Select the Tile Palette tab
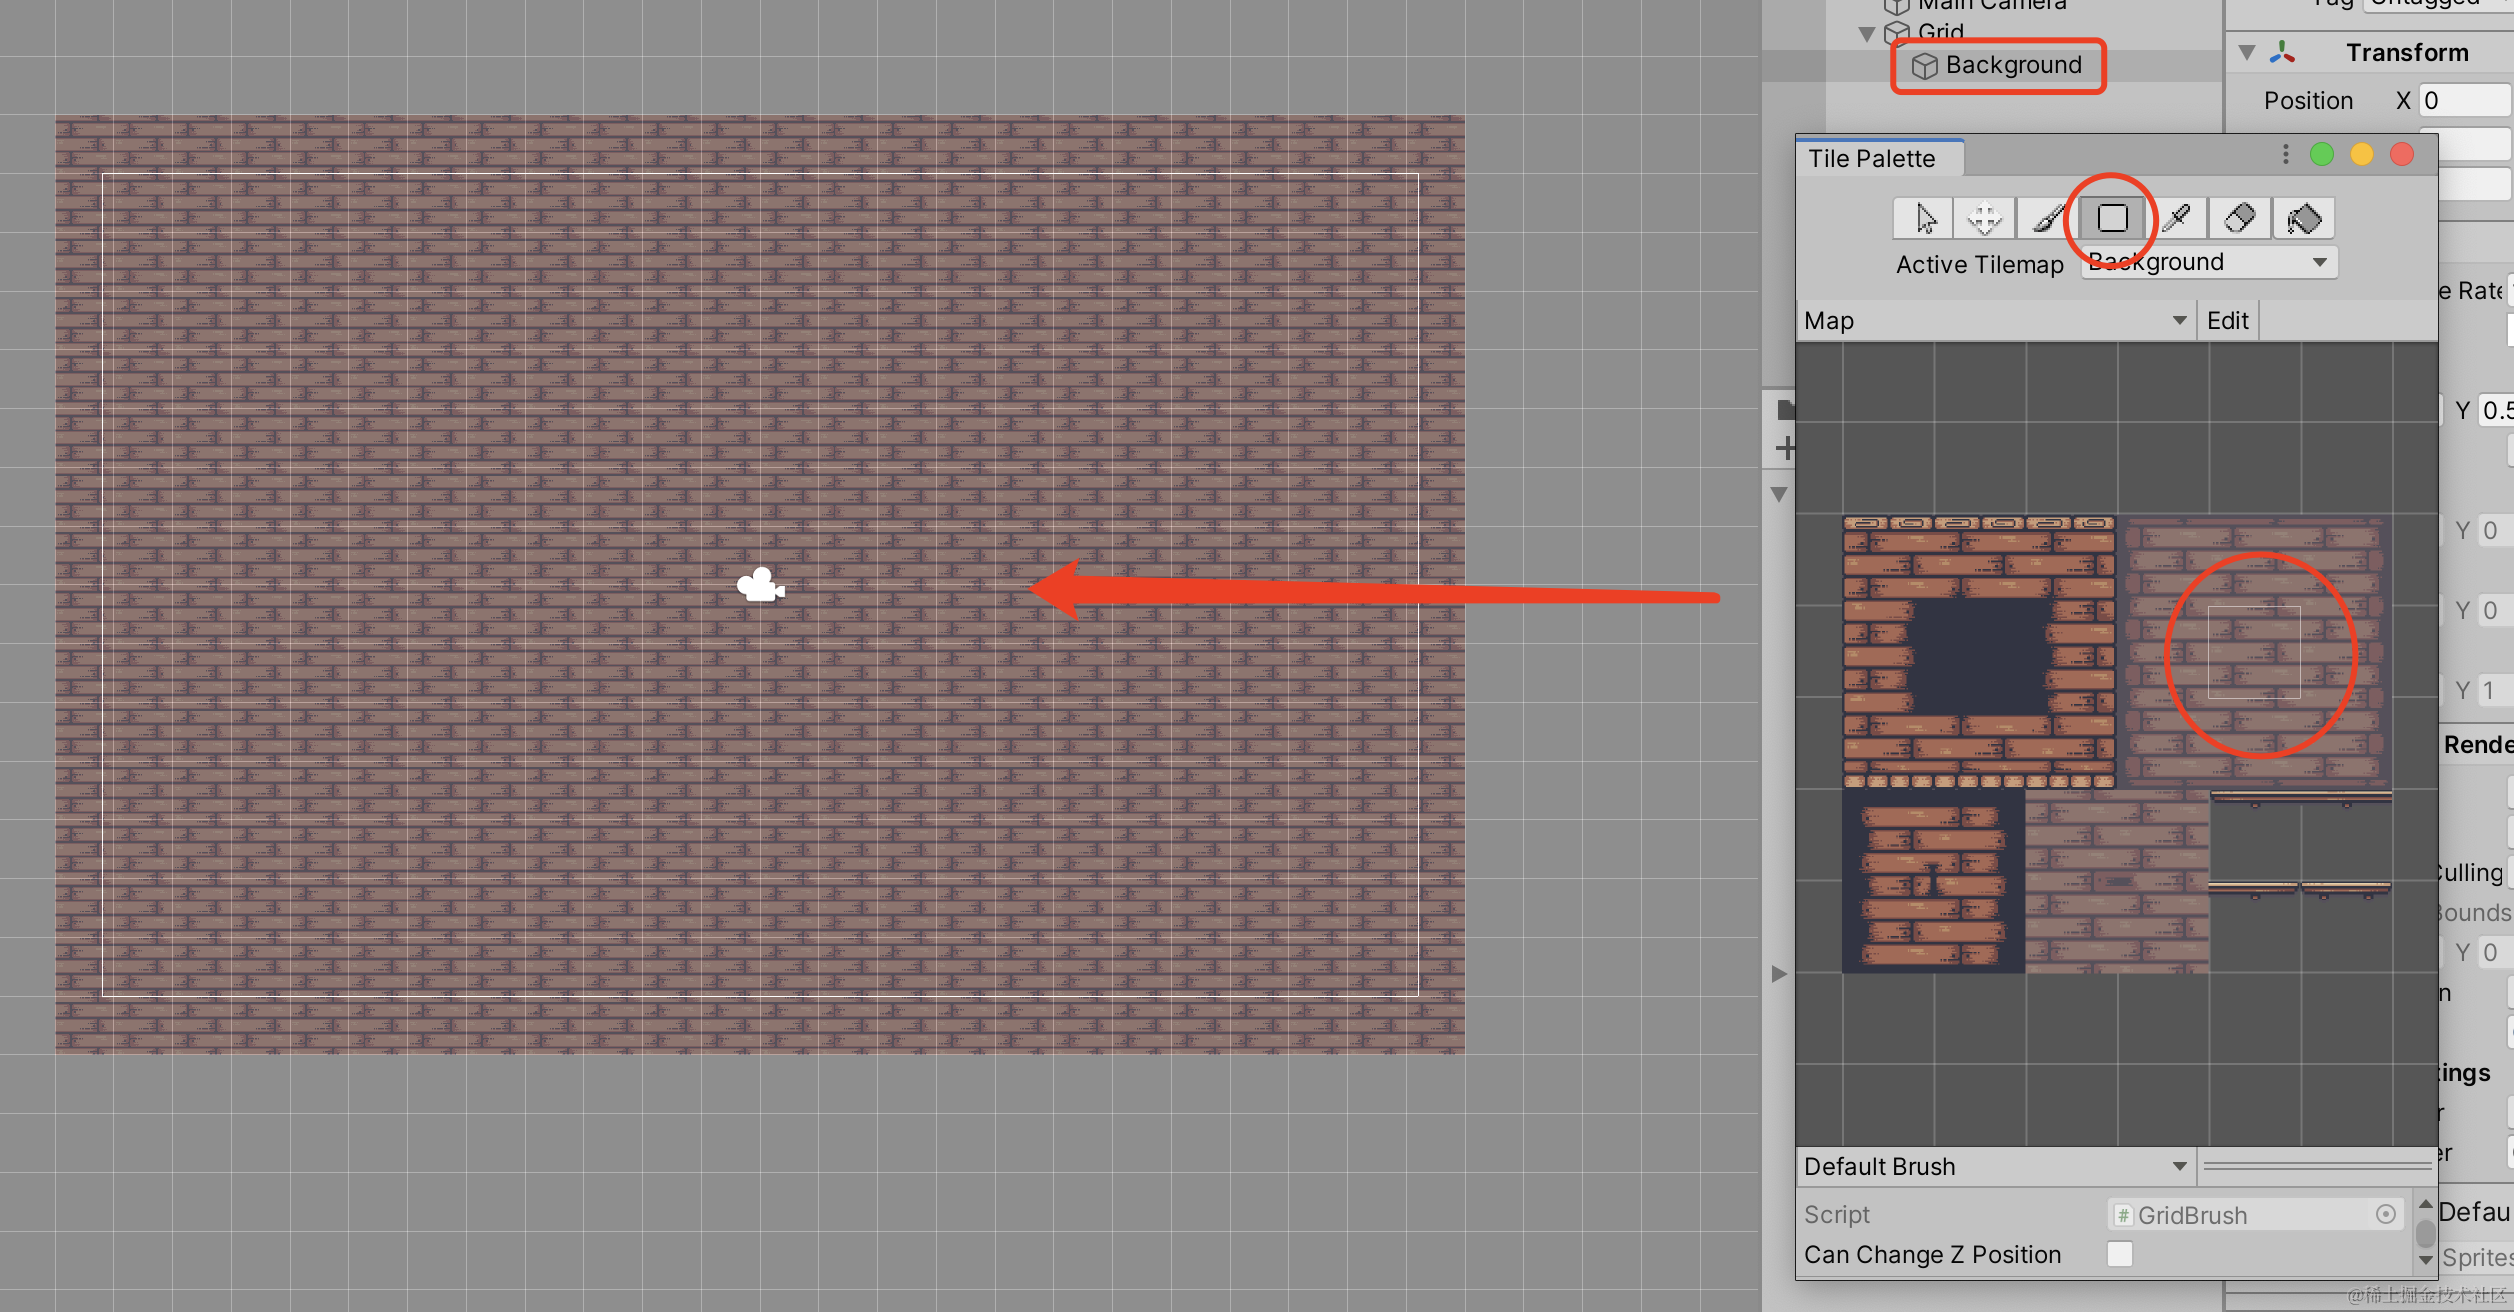 point(1880,158)
